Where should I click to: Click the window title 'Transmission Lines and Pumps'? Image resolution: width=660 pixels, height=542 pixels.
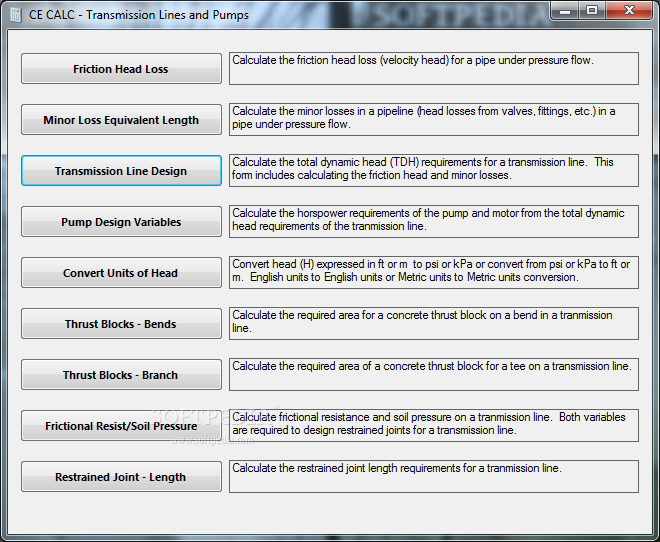pos(168,15)
